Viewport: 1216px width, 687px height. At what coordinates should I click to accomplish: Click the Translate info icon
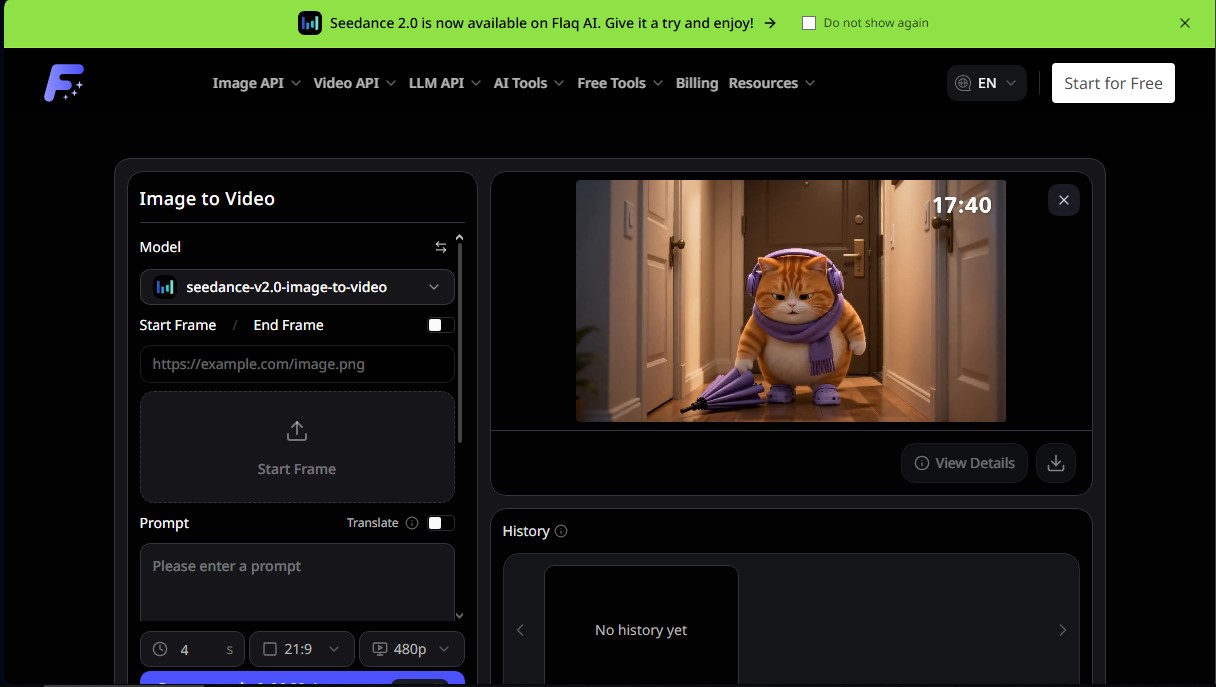412,523
